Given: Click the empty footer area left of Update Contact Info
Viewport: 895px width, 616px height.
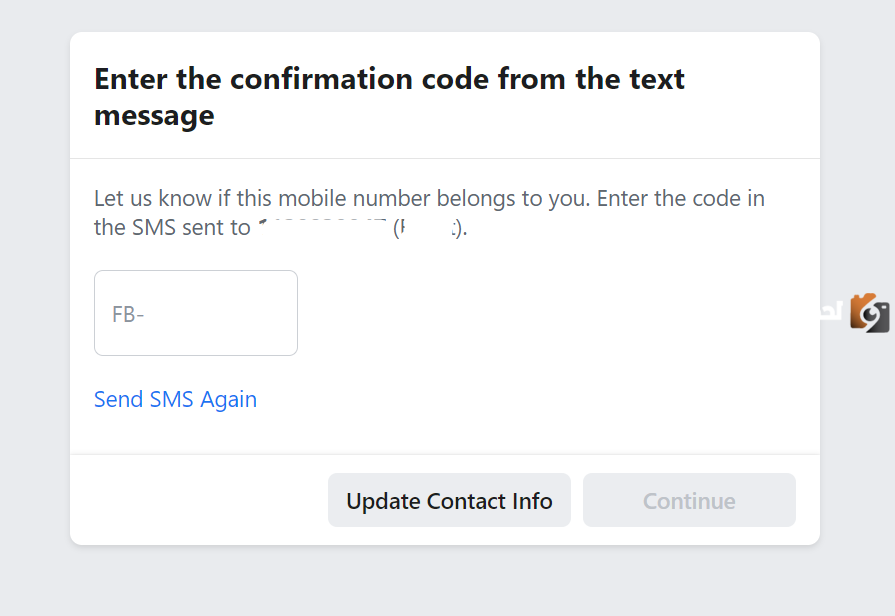Looking at the screenshot, I should (200, 500).
